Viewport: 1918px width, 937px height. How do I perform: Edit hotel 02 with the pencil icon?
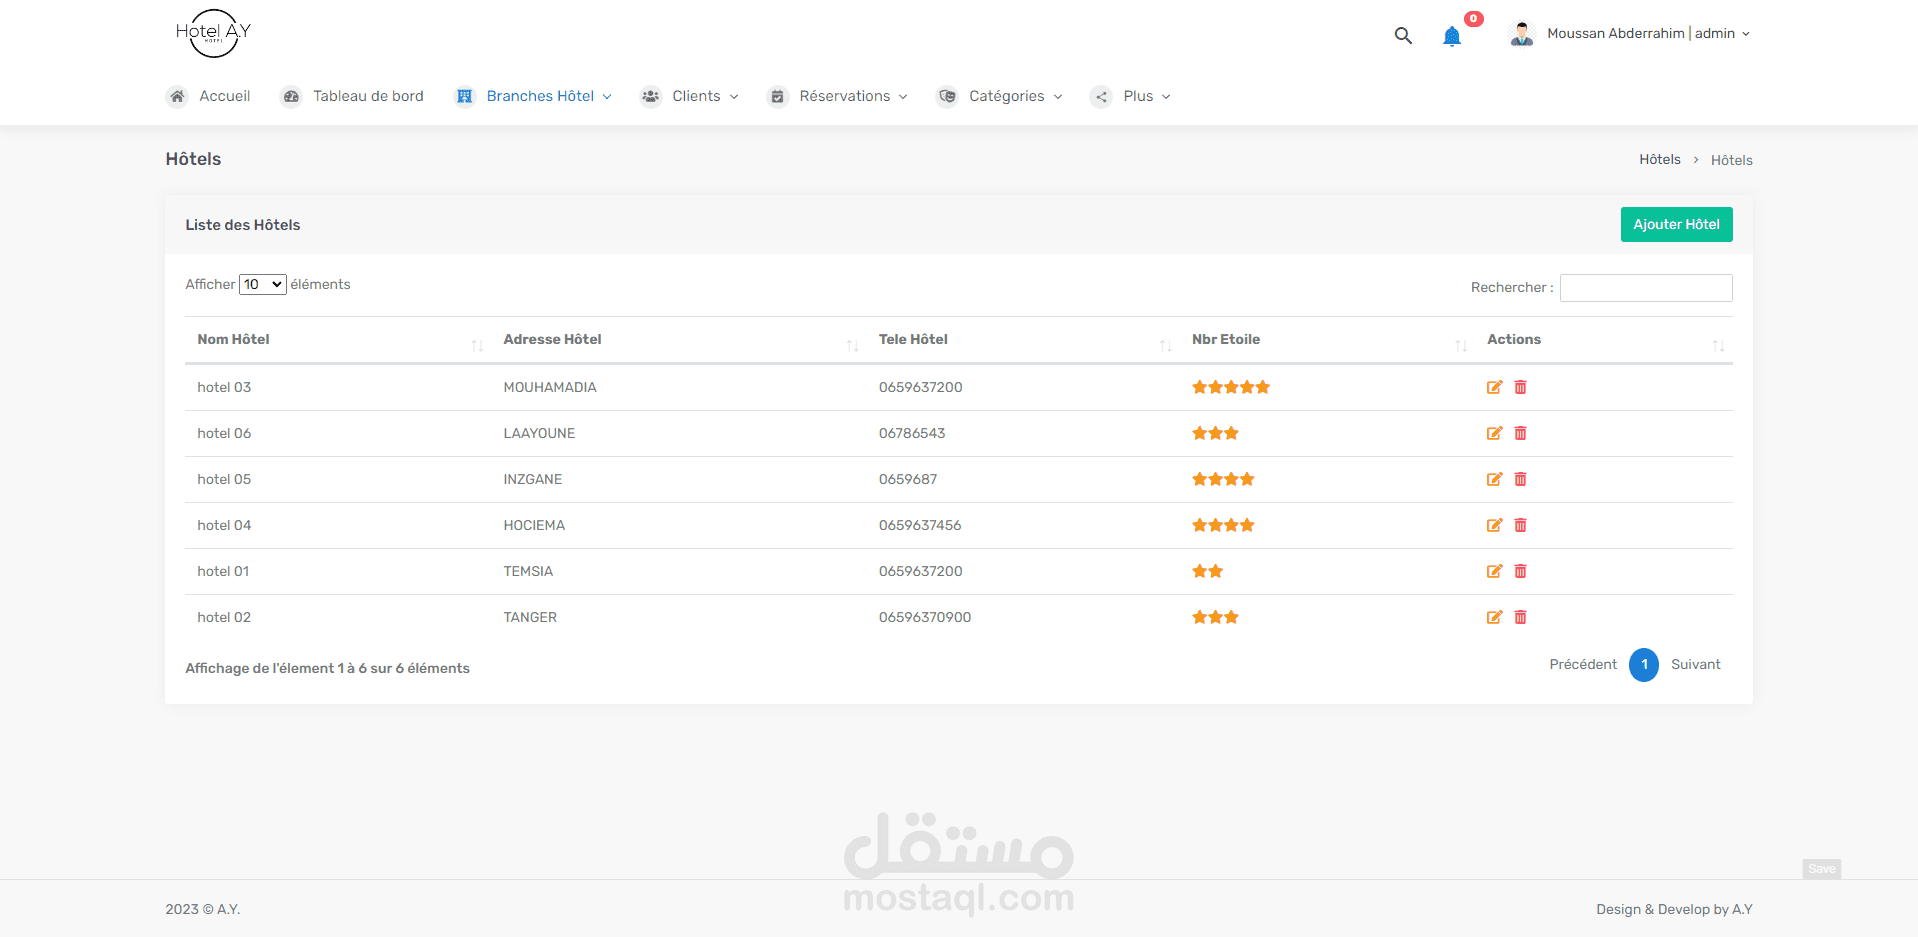point(1494,617)
